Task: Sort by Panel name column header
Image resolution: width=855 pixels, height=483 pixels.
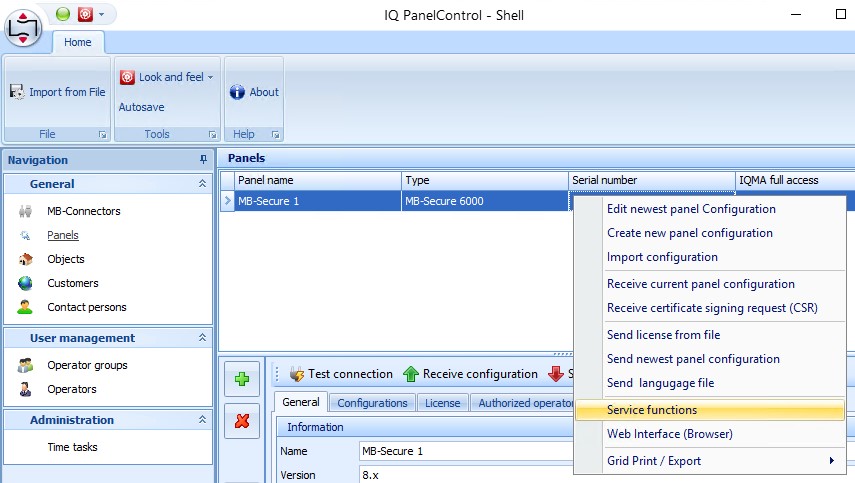Action: (x=318, y=180)
